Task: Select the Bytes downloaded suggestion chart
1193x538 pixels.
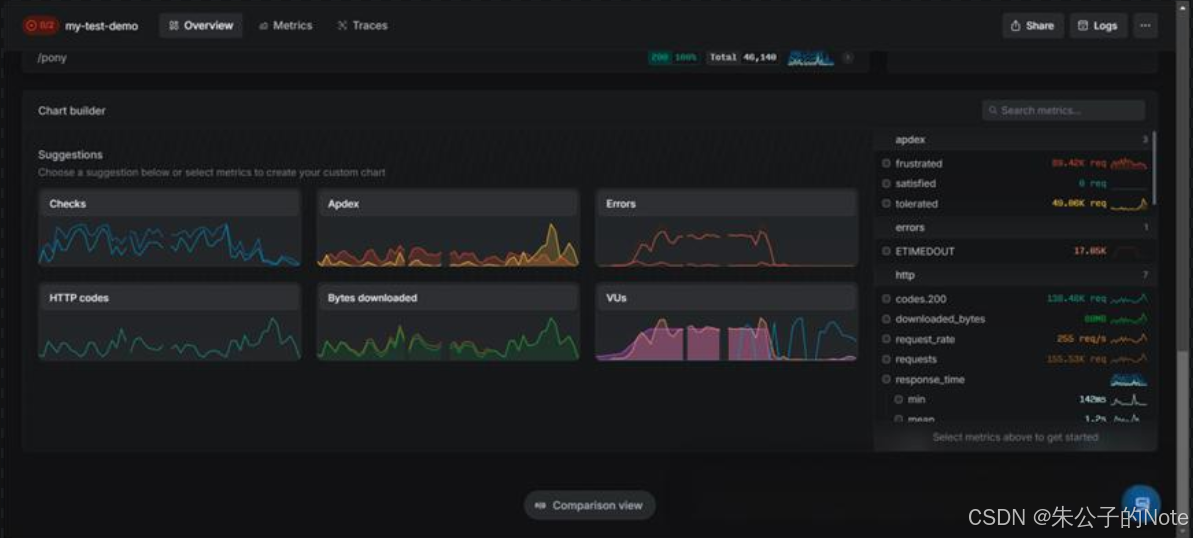Action: pyautogui.click(x=448, y=322)
